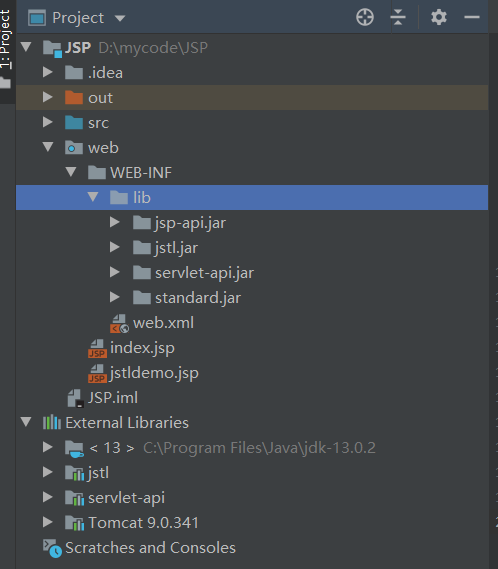Image resolution: width=498 pixels, height=569 pixels.
Task: Click the External Libraries bars icon
Action: pyautogui.click(x=52, y=422)
